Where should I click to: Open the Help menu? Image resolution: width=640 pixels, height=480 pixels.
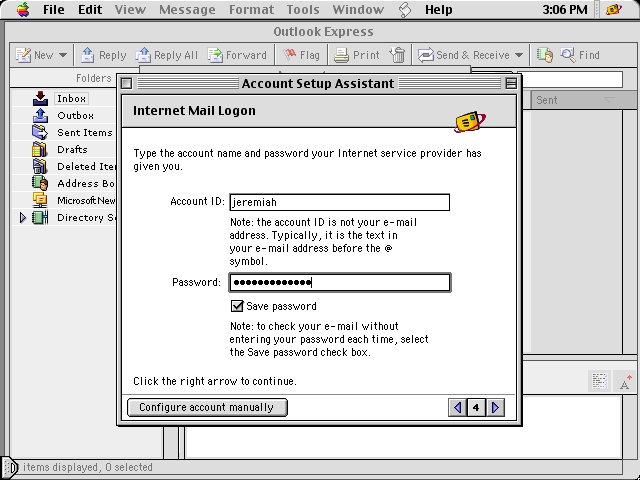point(438,9)
